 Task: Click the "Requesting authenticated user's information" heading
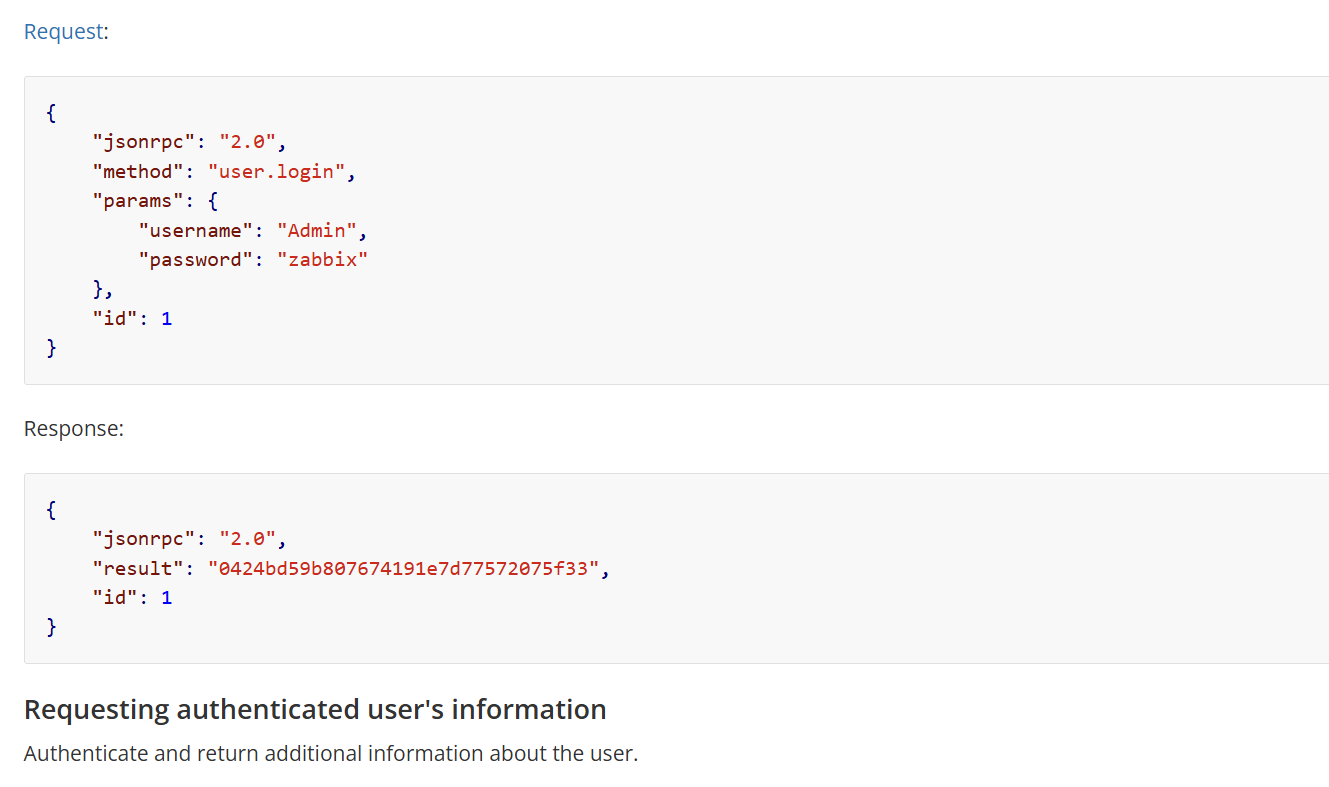pyautogui.click(x=315, y=710)
